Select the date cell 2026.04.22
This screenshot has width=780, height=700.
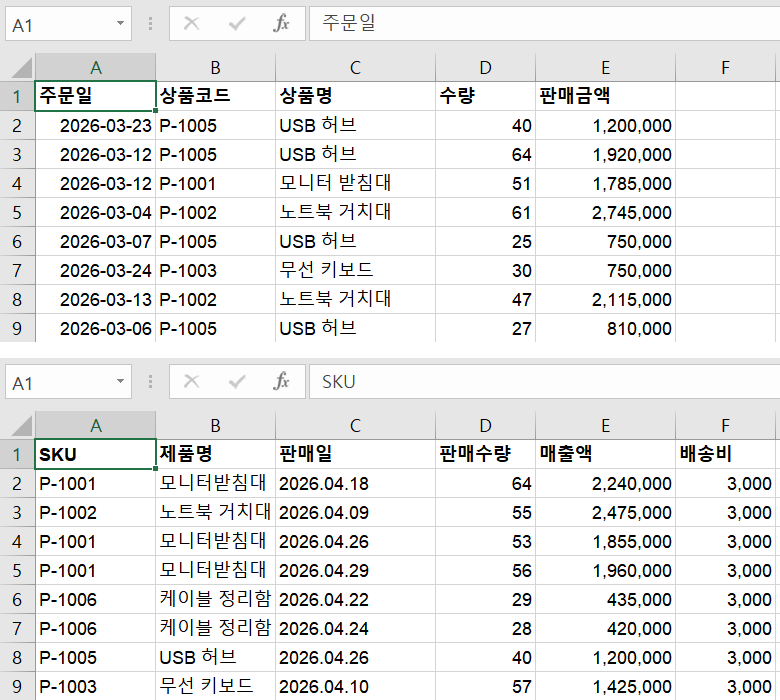click(x=355, y=600)
